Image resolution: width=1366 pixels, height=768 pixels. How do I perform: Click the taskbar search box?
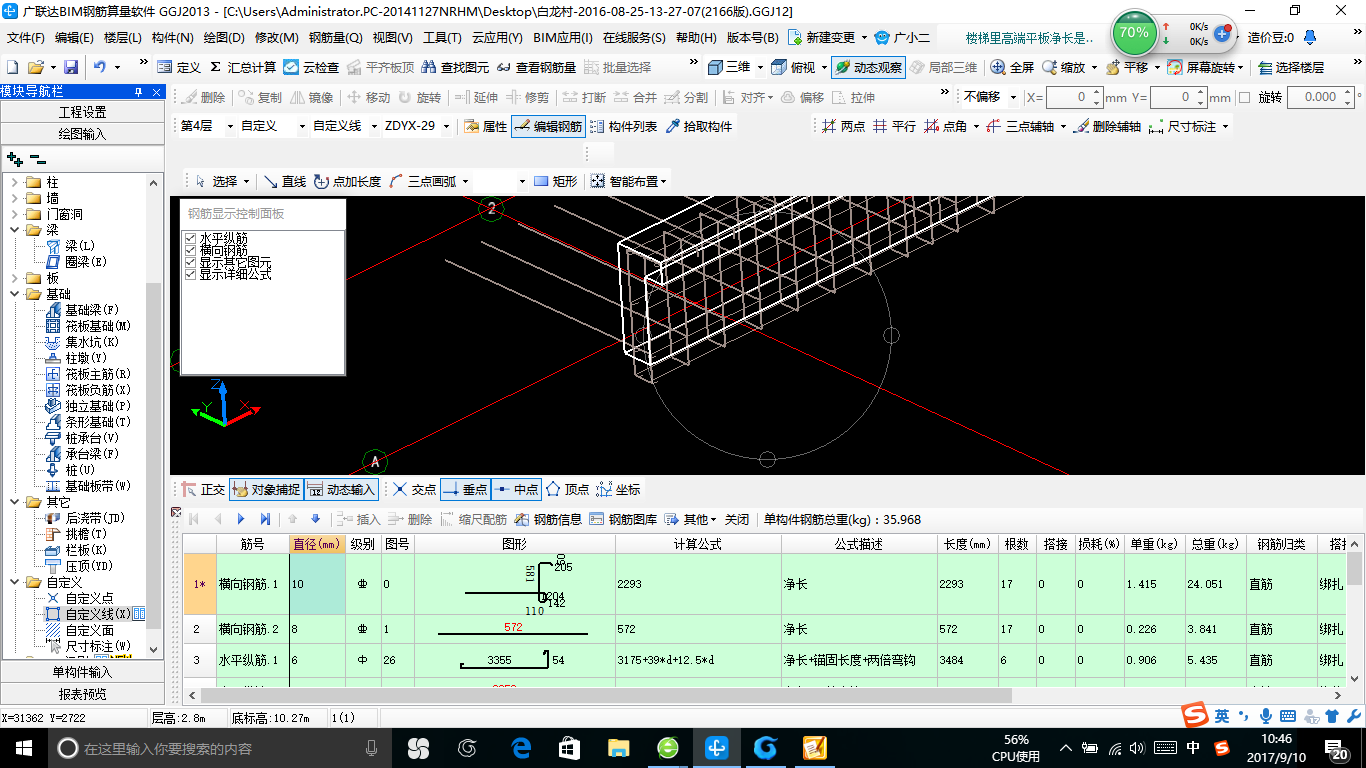tap(218, 747)
